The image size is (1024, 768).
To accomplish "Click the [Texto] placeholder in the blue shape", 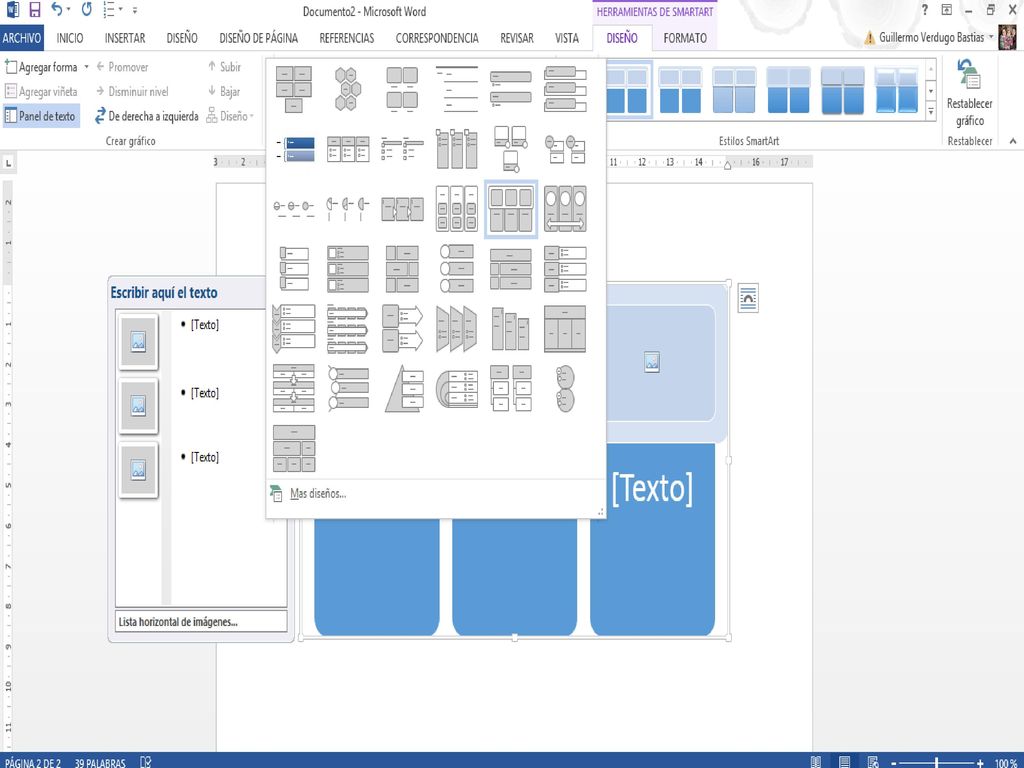I will pos(652,488).
